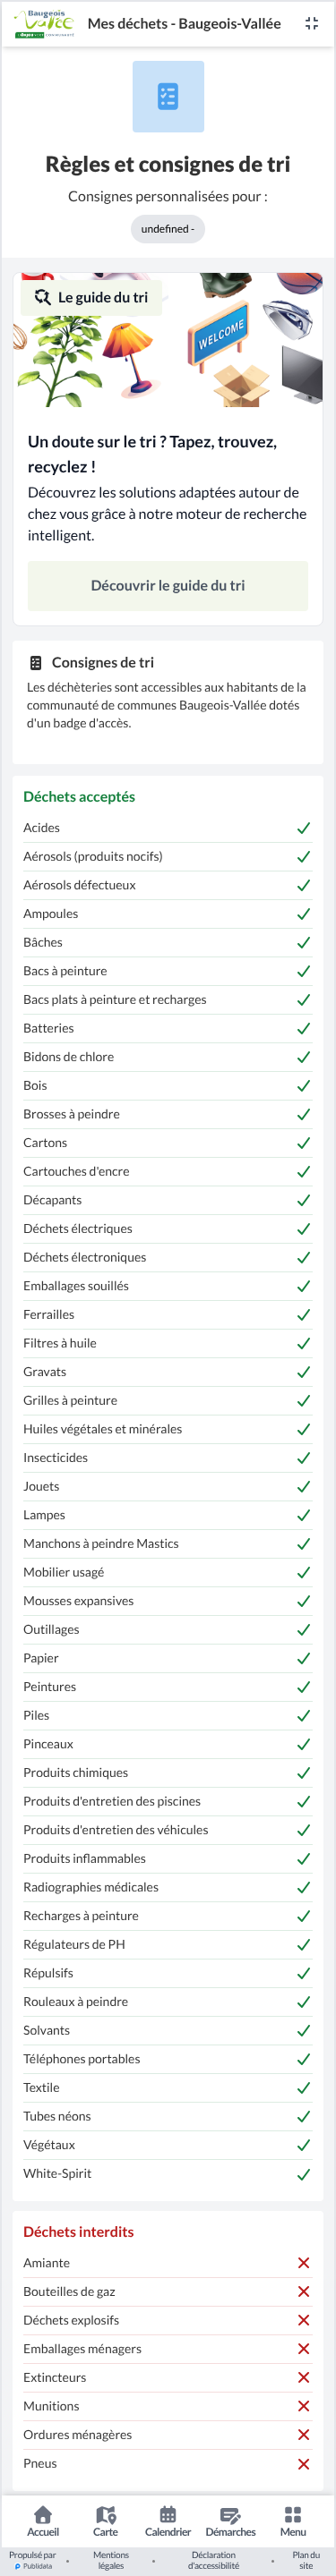
Task: Click the collapse fullscreen icon in header
Action: point(311,23)
